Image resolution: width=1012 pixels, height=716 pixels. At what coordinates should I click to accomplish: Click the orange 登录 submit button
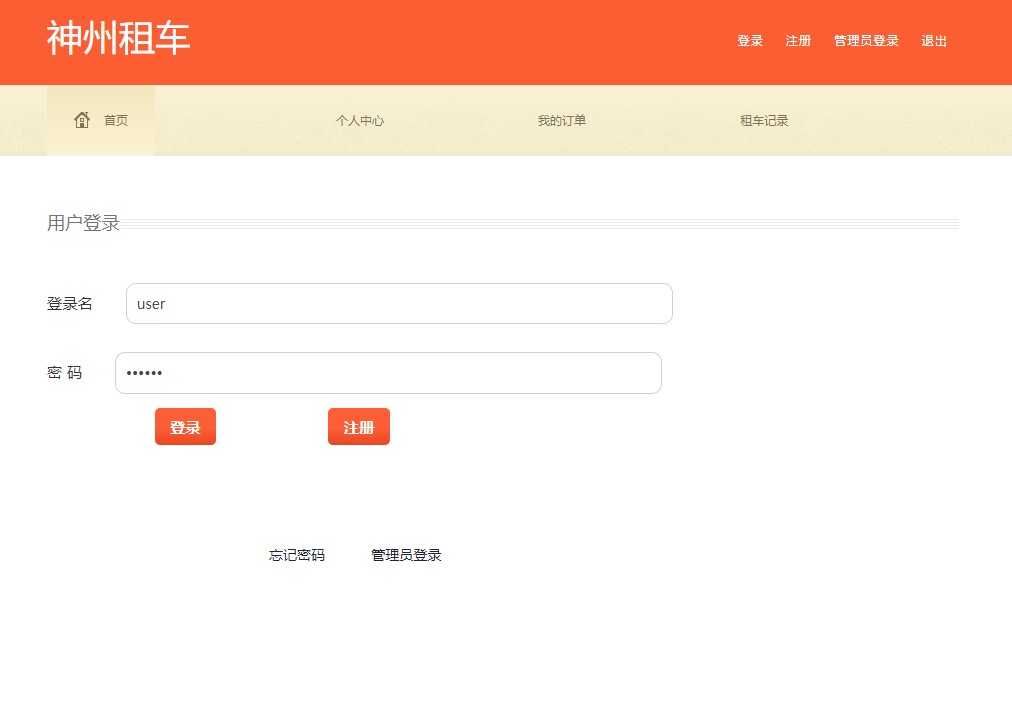[185, 426]
